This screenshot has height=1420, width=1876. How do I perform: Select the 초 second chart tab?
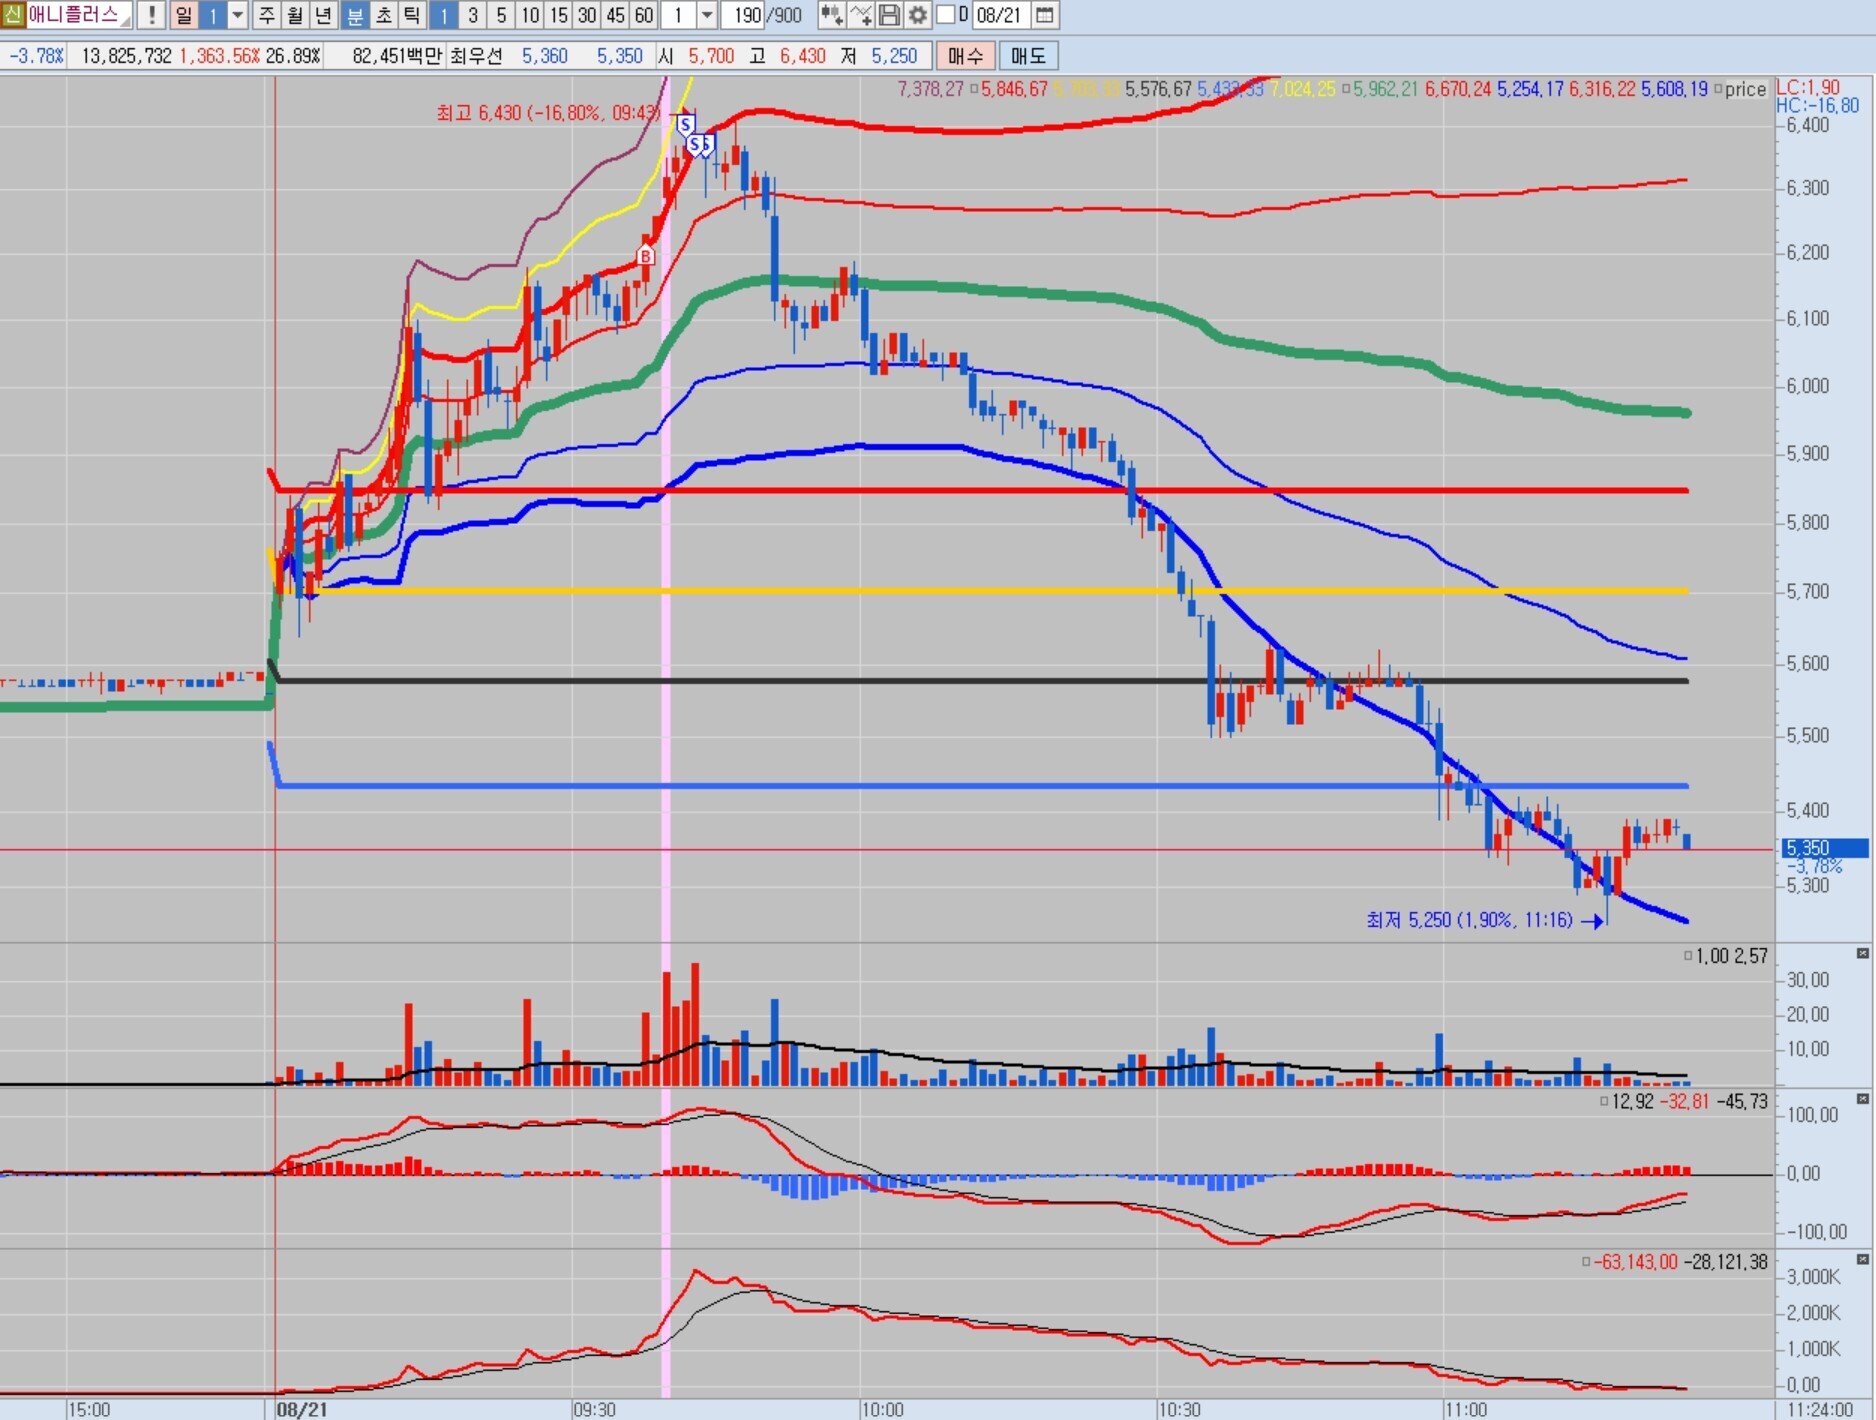click(383, 15)
